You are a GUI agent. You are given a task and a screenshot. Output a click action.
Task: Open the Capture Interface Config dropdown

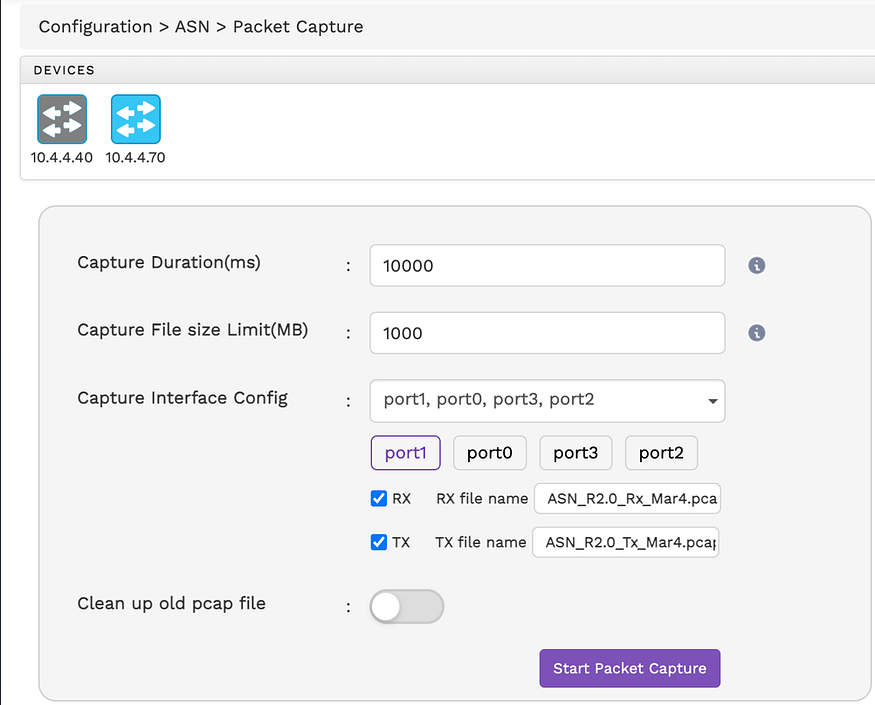pyautogui.click(x=547, y=401)
